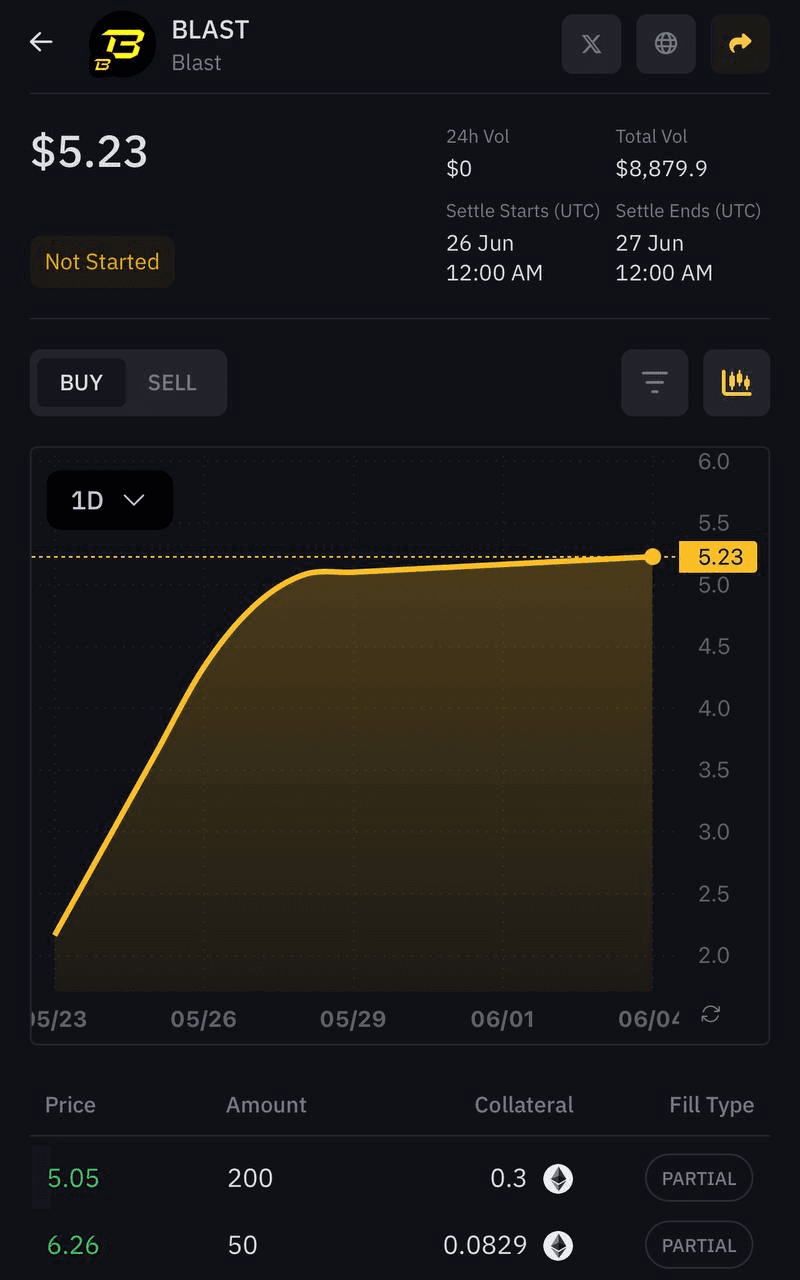The height and width of the screenshot is (1280, 800).
Task: Open the website globe icon
Action: (666, 44)
